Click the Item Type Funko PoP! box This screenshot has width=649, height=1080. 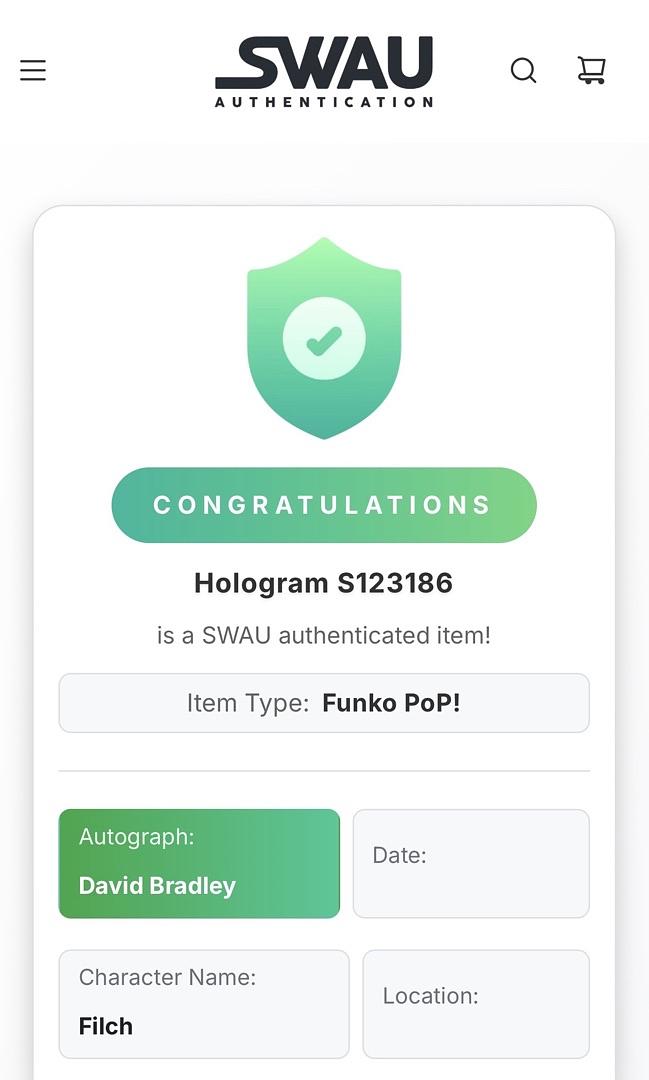(324, 703)
